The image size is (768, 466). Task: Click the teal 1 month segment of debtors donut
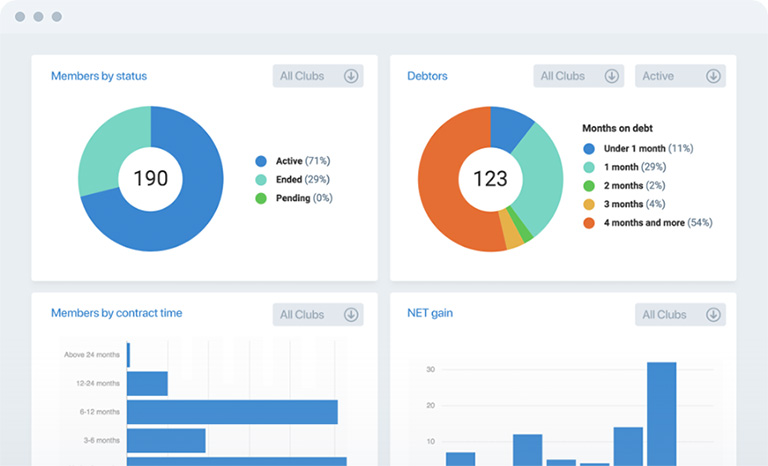click(541, 179)
